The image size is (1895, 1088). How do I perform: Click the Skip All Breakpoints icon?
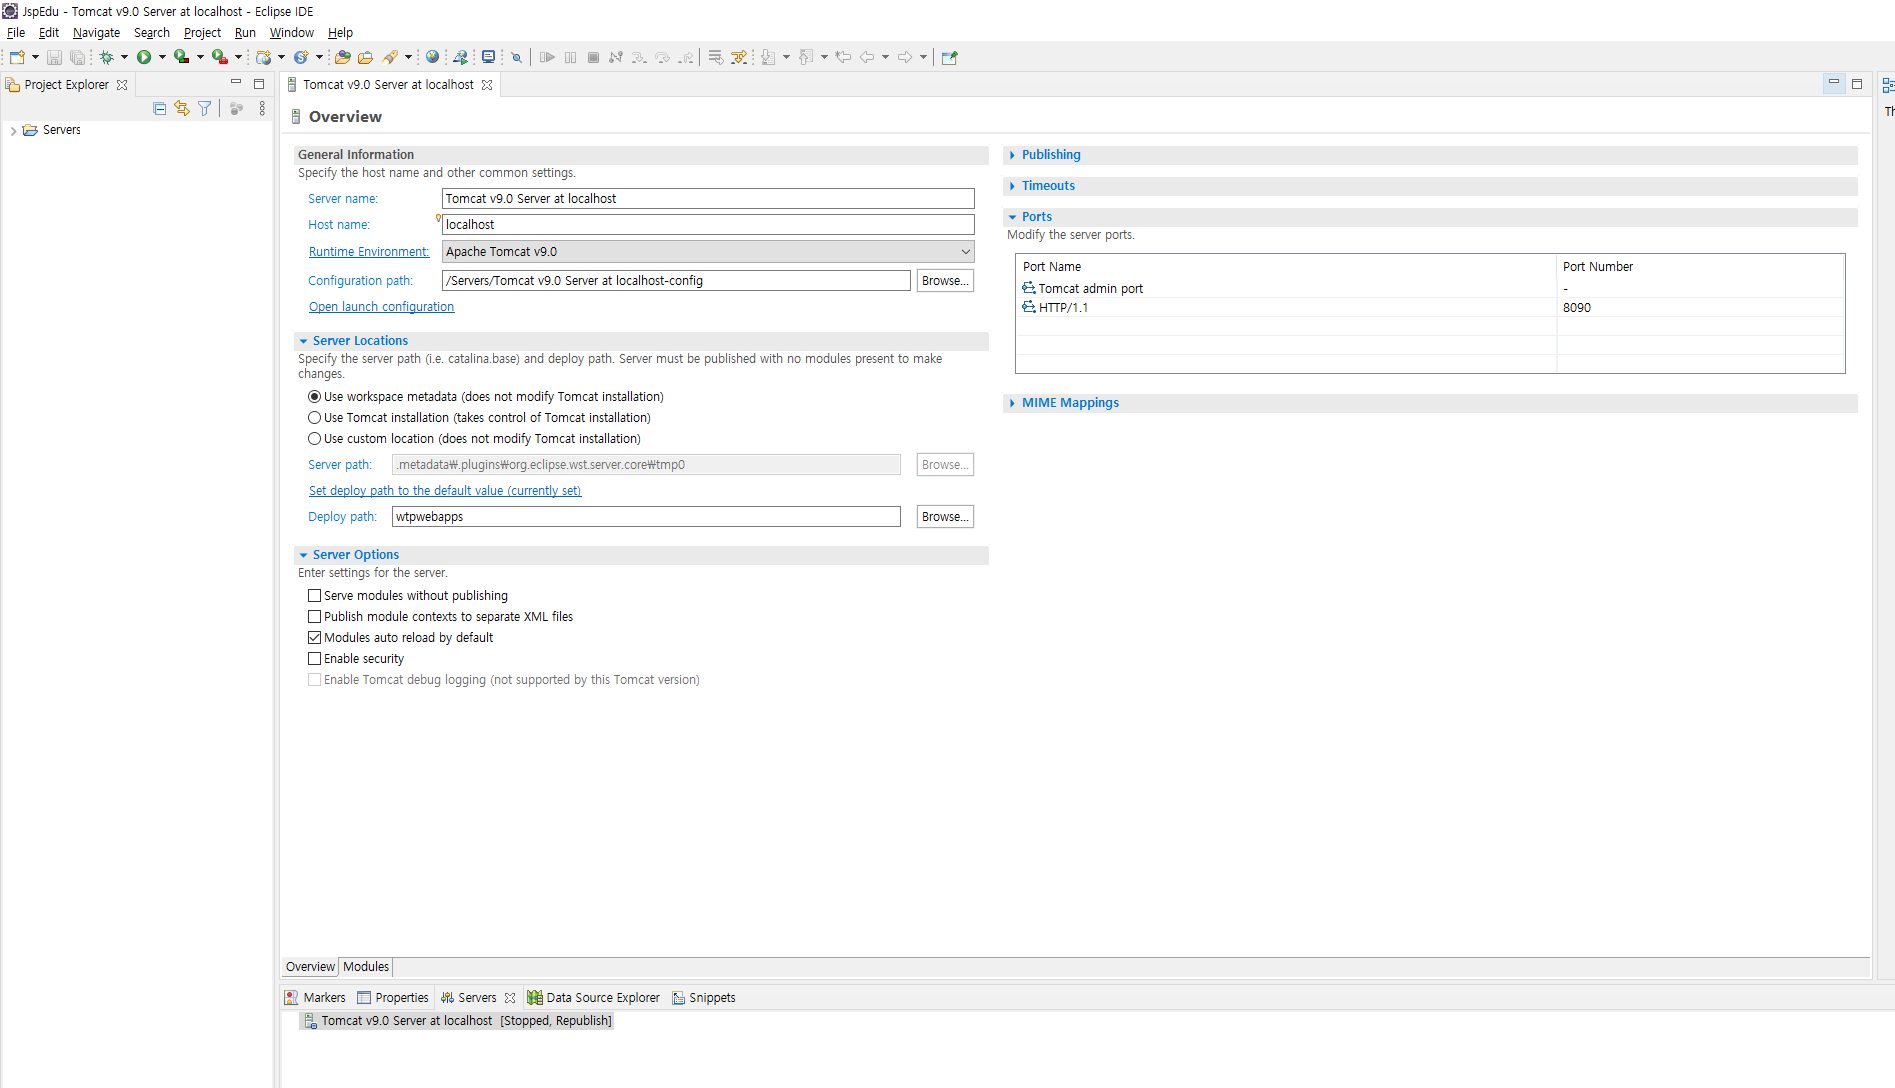517,57
